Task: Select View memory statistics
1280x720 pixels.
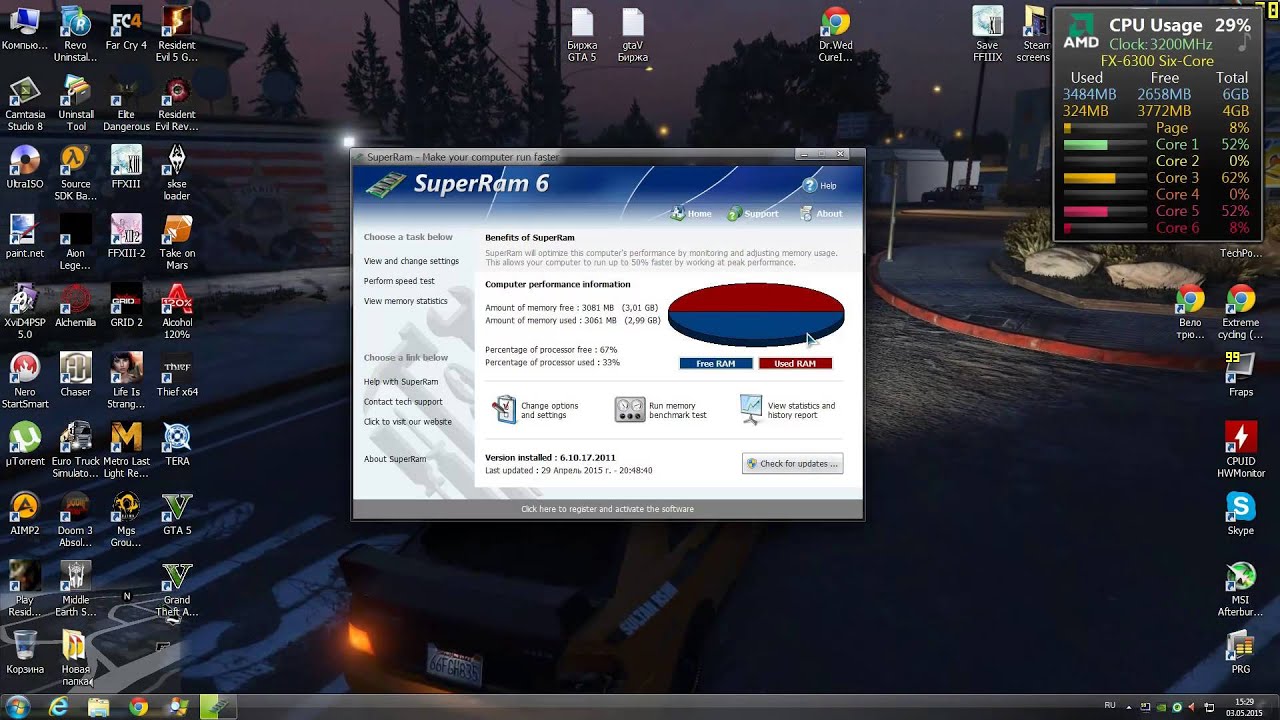Action: tap(405, 301)
